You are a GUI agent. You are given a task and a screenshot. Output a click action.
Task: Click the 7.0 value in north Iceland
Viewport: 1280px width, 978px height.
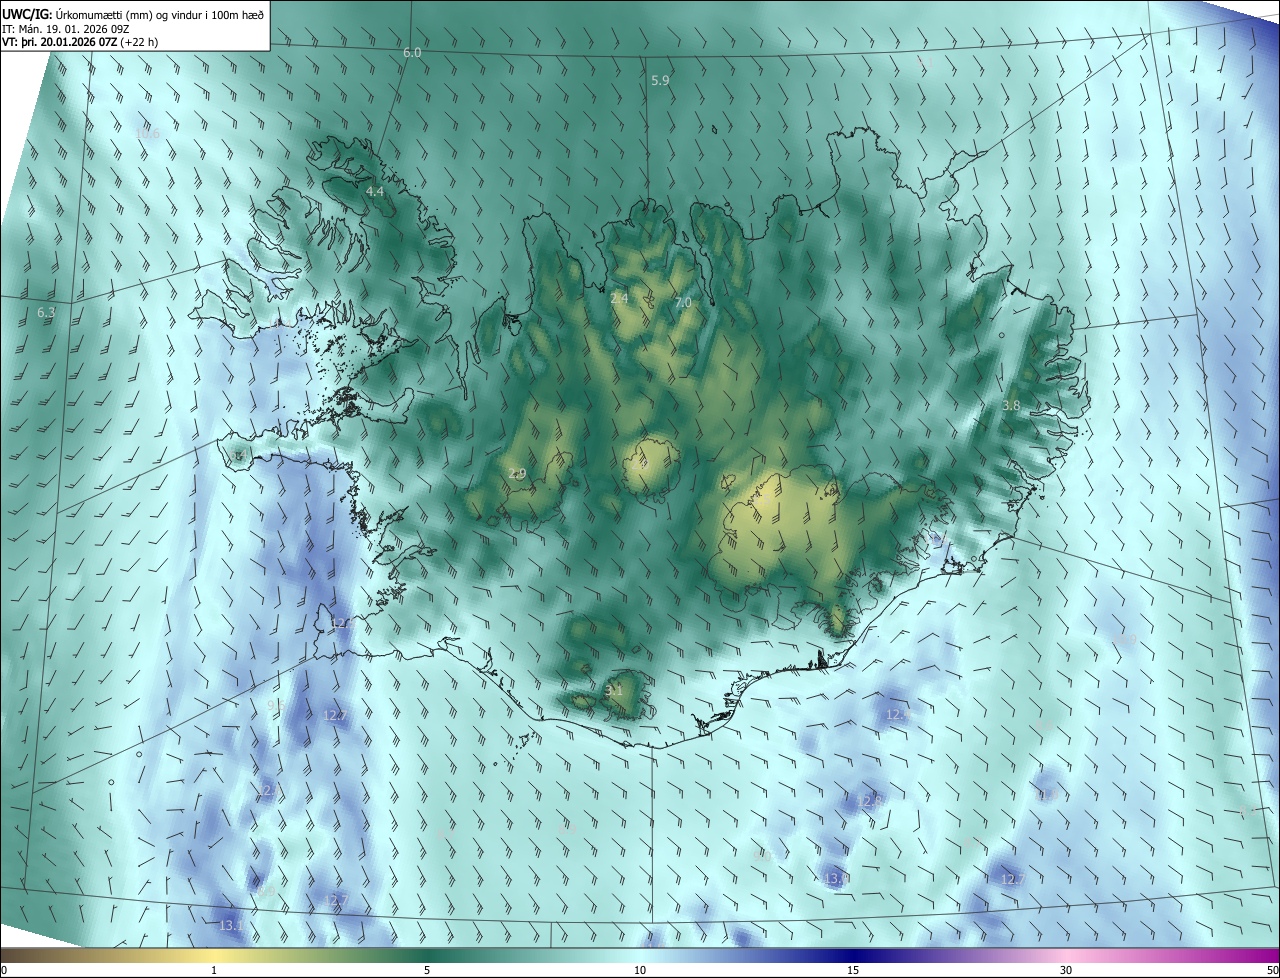[x=683, y=302]
